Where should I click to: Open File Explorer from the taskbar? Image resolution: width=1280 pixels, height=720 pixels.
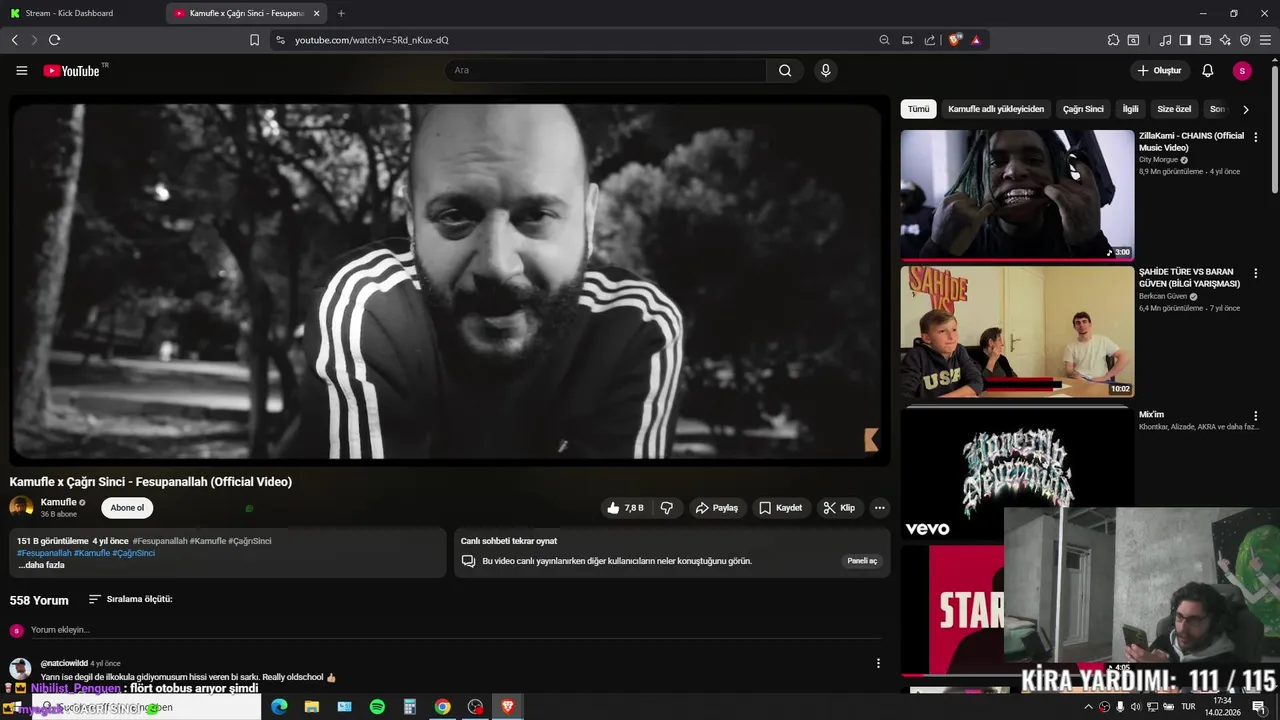pos(312,707)
